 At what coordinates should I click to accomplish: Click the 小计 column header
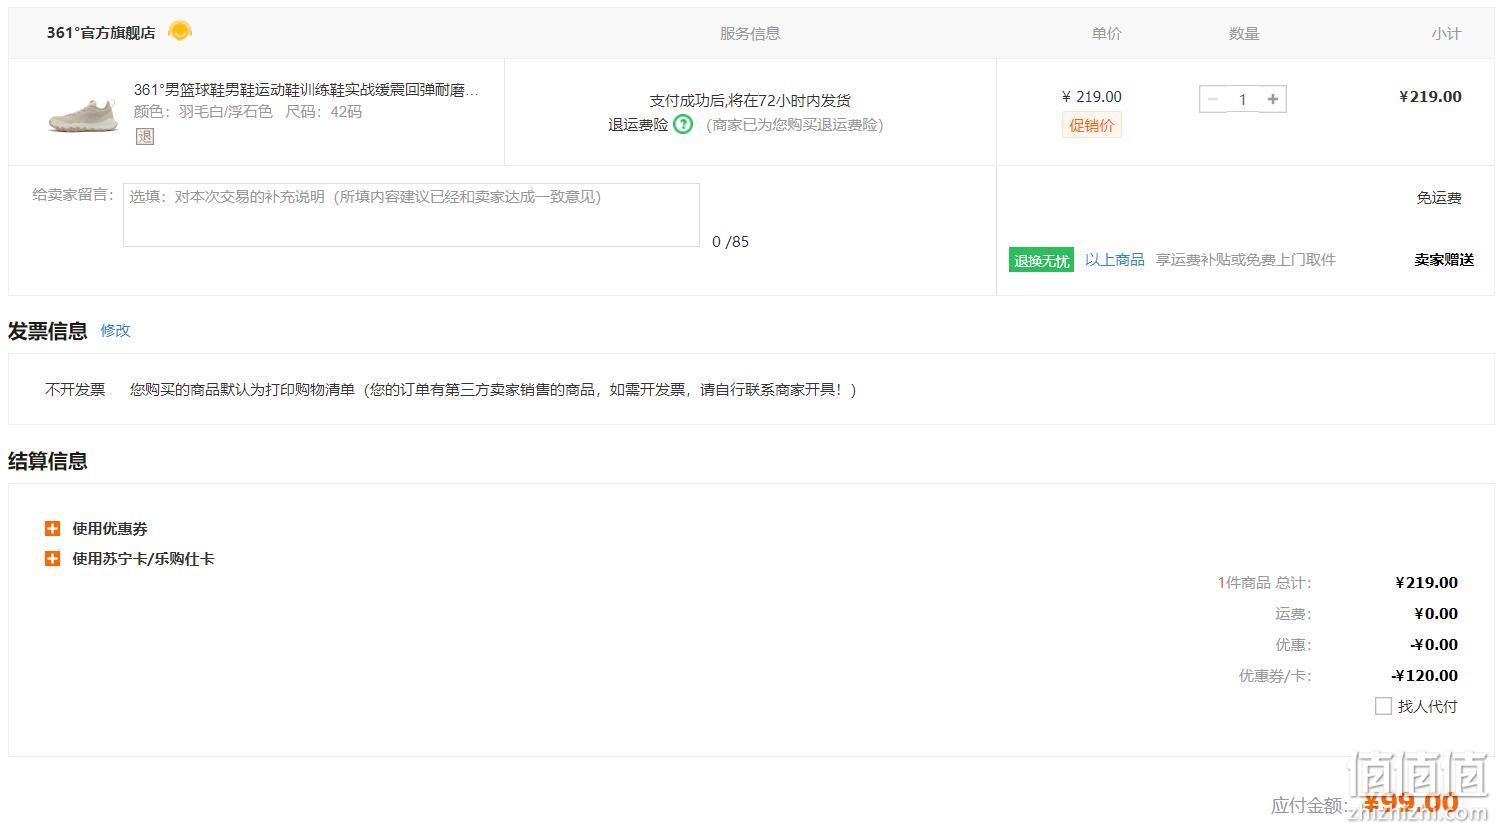1446,33
